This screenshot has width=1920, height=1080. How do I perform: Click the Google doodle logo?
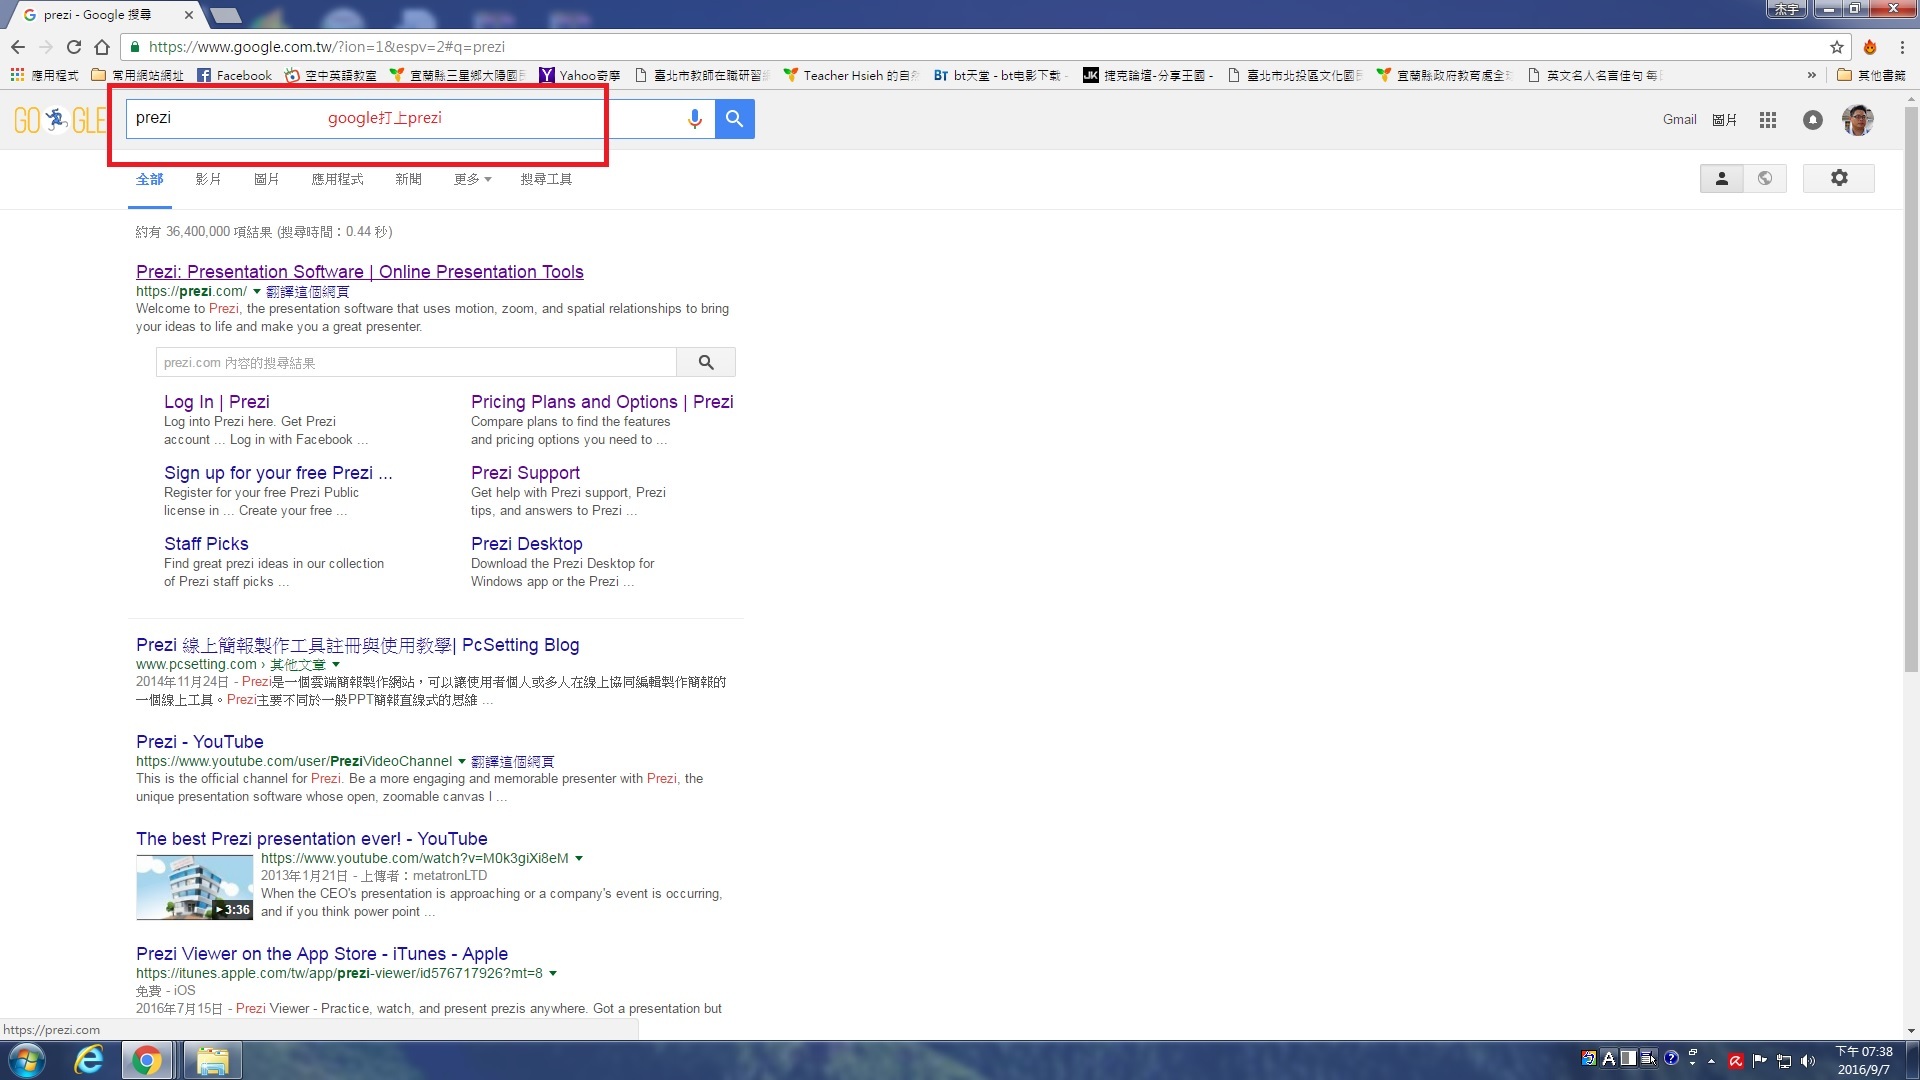tap(60, 120)
